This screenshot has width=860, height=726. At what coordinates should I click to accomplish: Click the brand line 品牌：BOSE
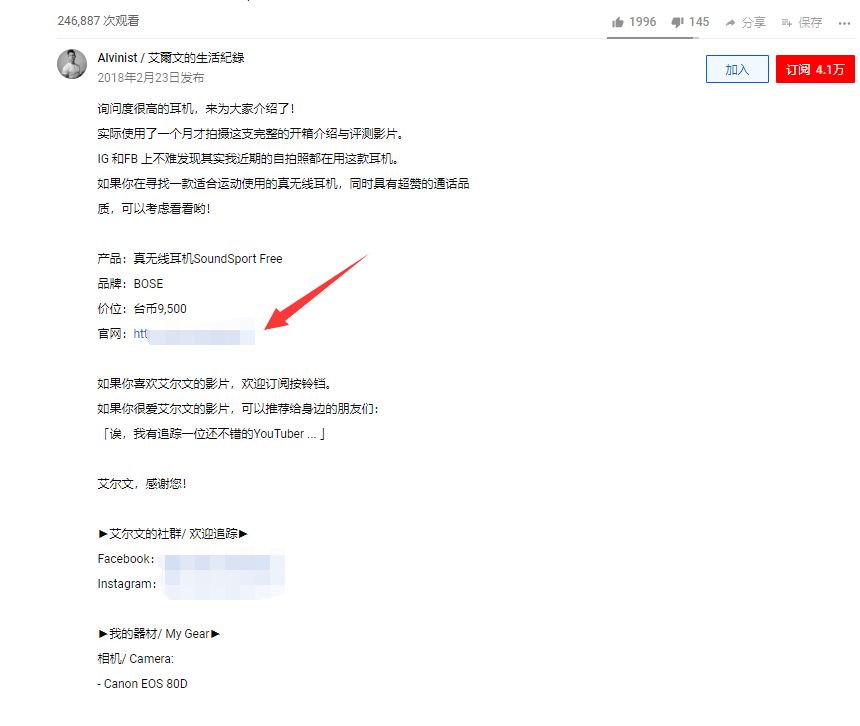[x=131, y=284]
